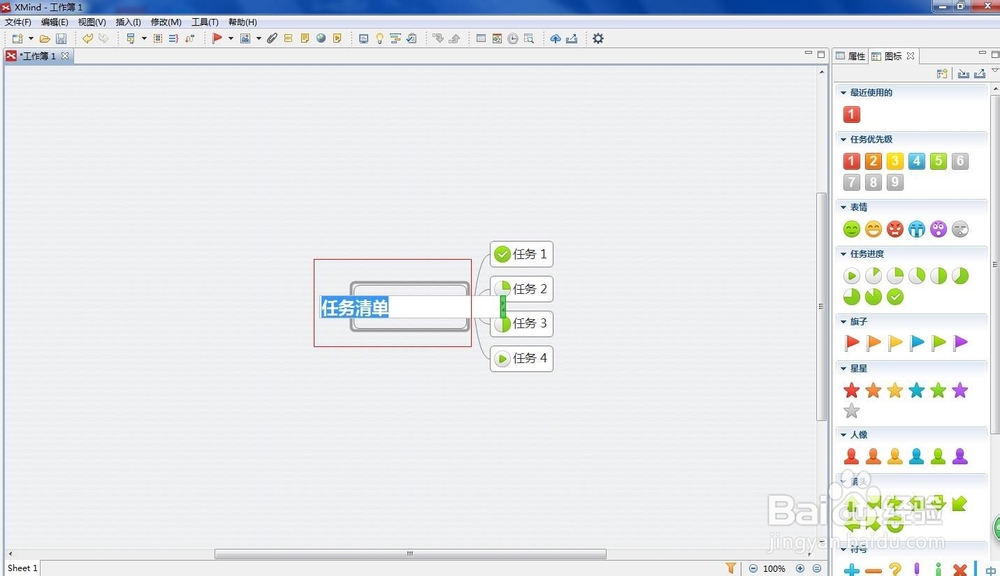
Task: Choose the blue star marker
Action: tap(916, 390)
